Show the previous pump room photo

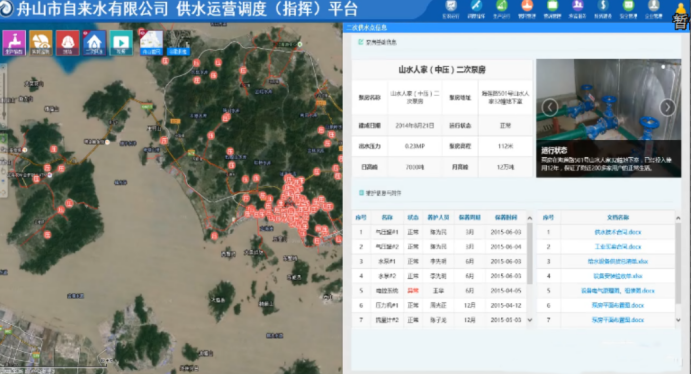point(550,107)
